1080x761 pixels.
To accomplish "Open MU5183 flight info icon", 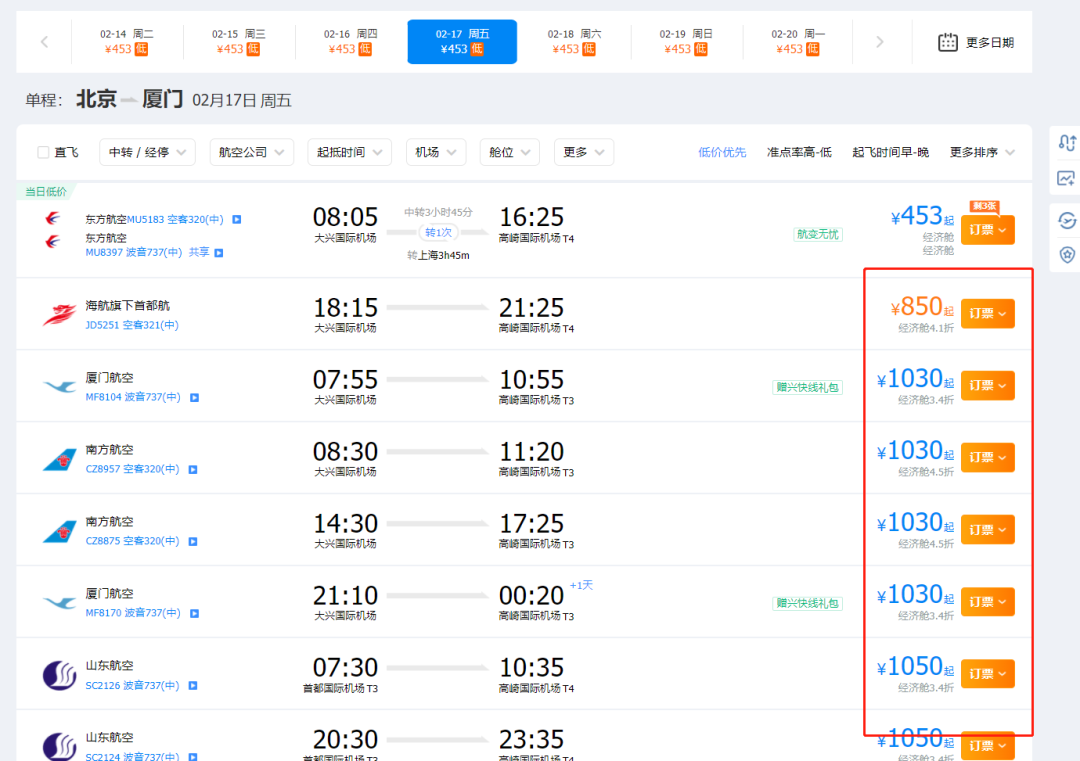I will click(x=236, y=220).
